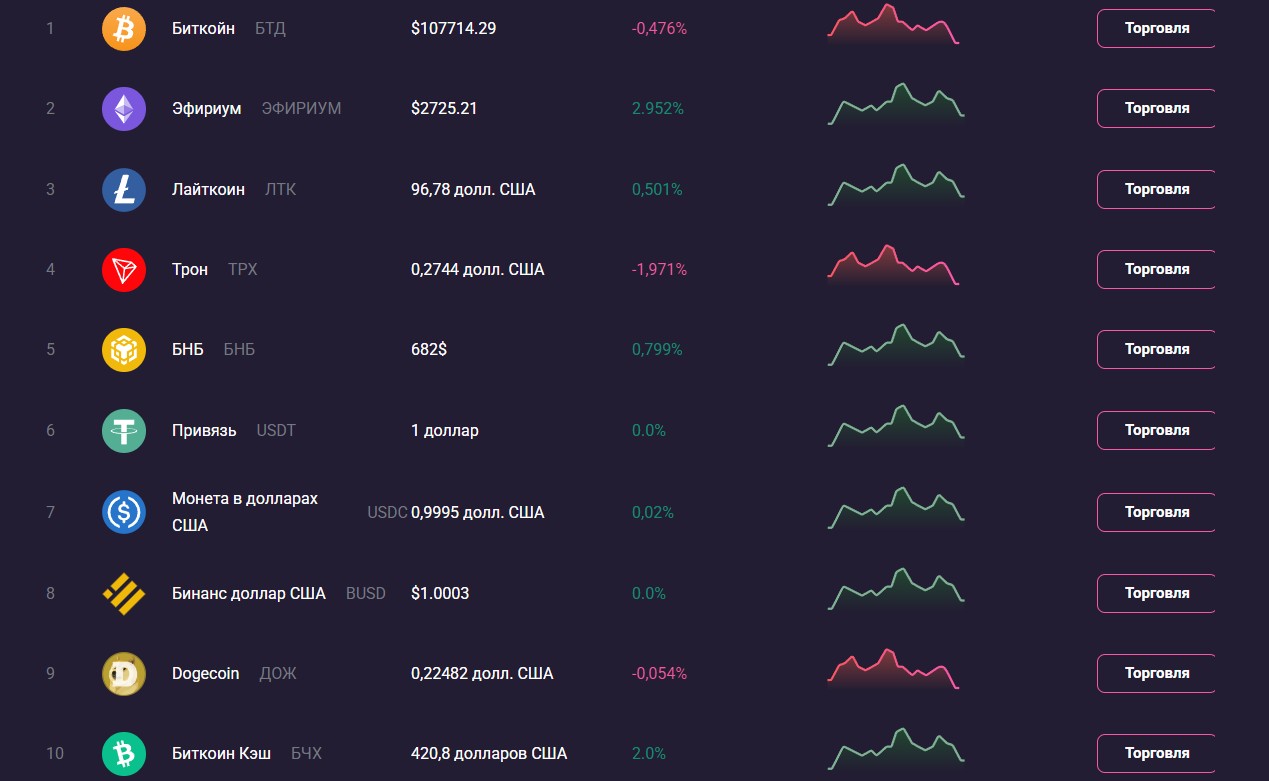Click the БНБ coin name
The height and width of the screenshot is (781, 1269).
click(x=188, y=349)
